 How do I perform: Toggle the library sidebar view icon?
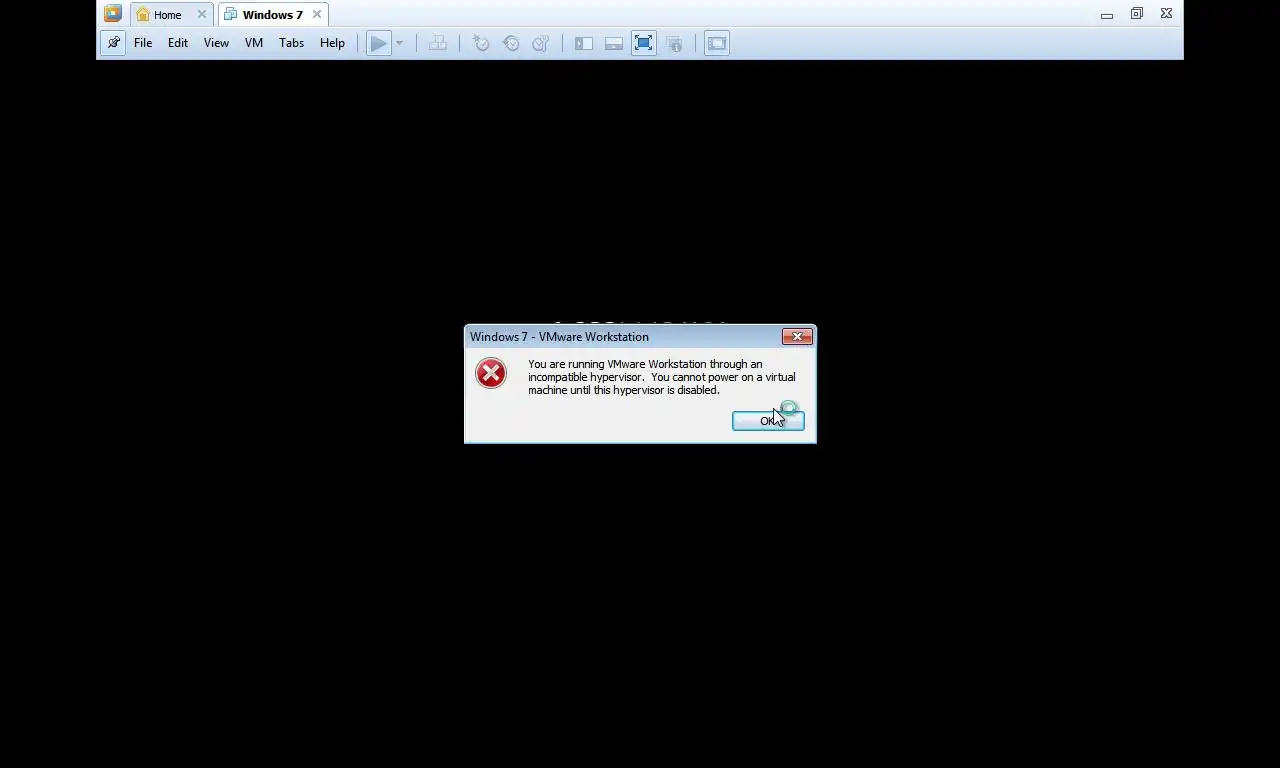584,43
